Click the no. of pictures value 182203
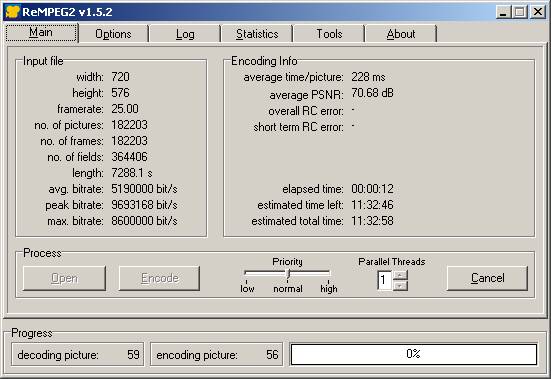 129,125
